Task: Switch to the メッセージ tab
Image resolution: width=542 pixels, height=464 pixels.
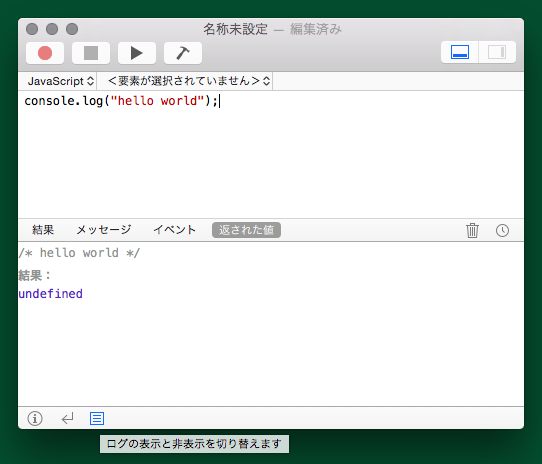Action: pos(104,230)
